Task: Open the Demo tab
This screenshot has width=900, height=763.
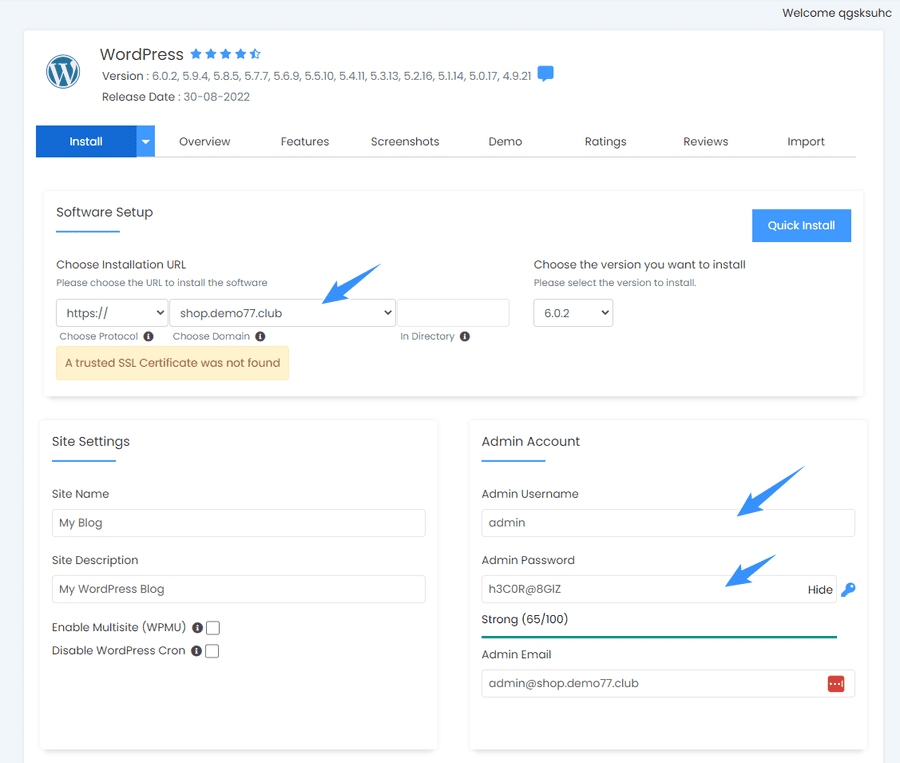Action: 505,141
